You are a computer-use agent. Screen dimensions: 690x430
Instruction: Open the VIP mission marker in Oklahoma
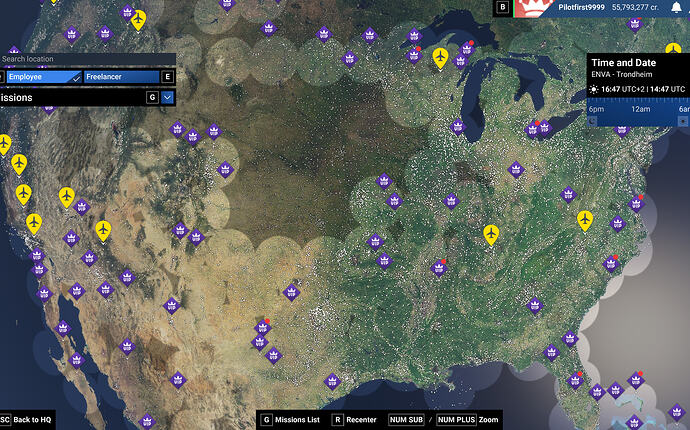tap(291, 292)
